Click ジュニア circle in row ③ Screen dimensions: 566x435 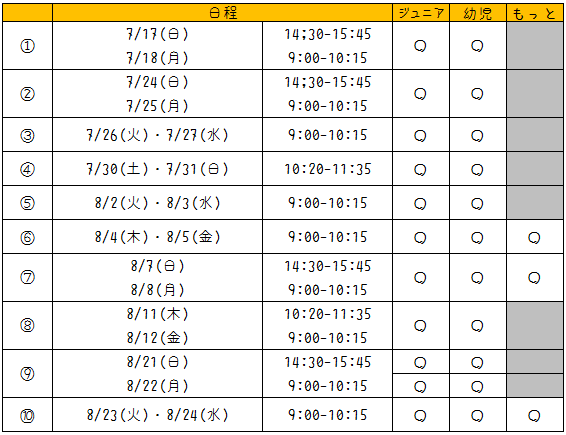[420, 136]
